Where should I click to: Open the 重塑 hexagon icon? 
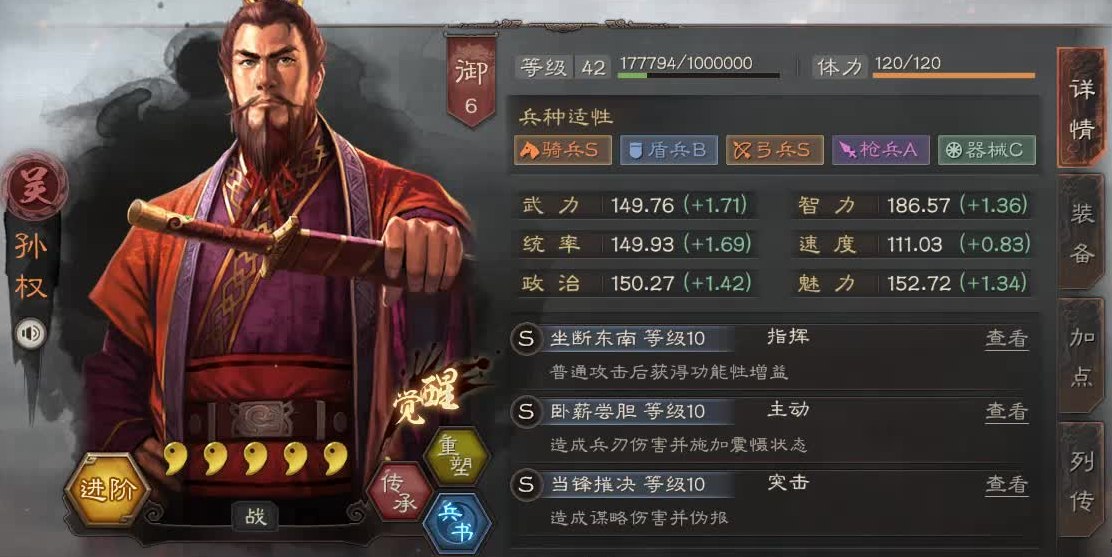pos(456,456)
